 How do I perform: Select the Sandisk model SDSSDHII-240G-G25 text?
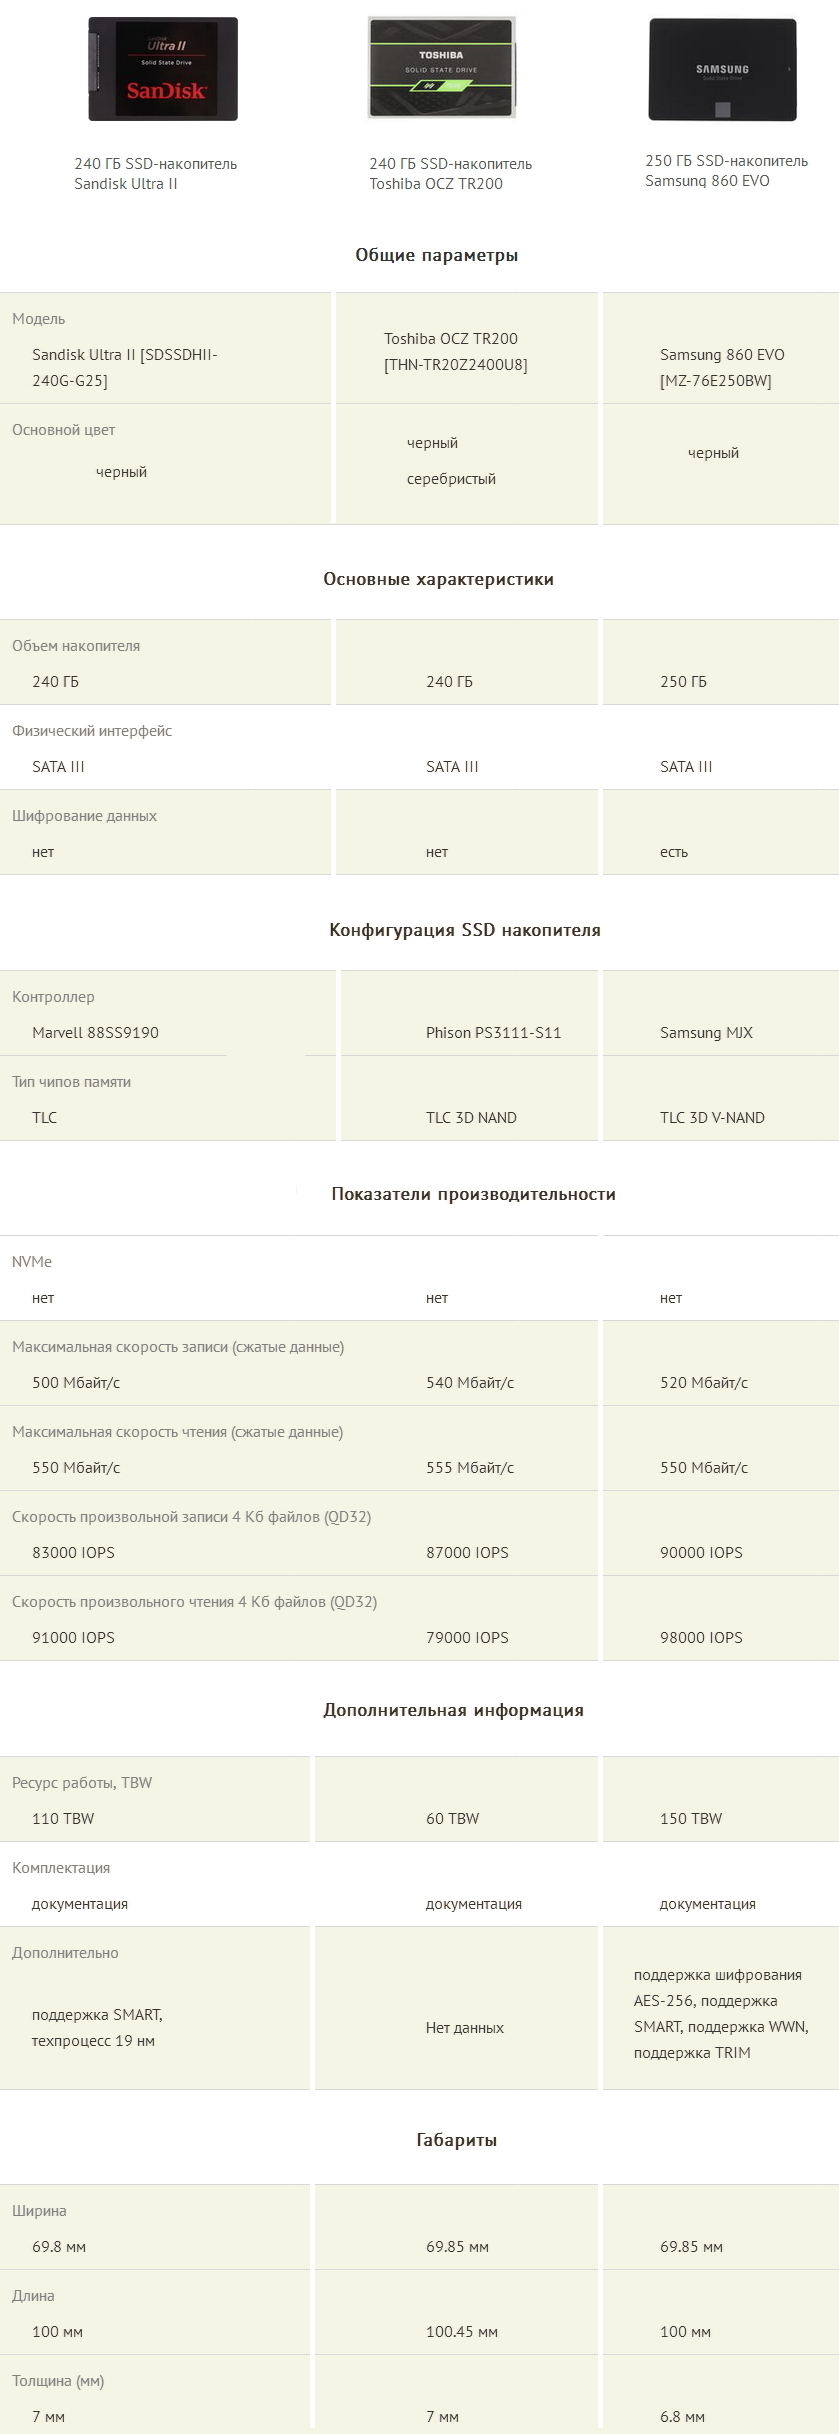tap(124, 367)
